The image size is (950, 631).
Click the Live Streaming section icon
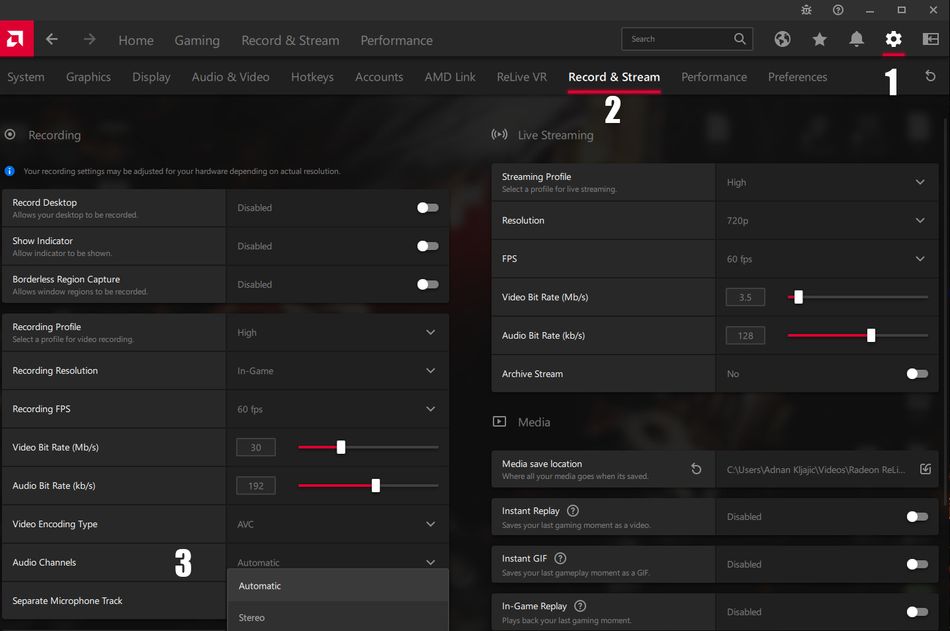click(499, 135)
